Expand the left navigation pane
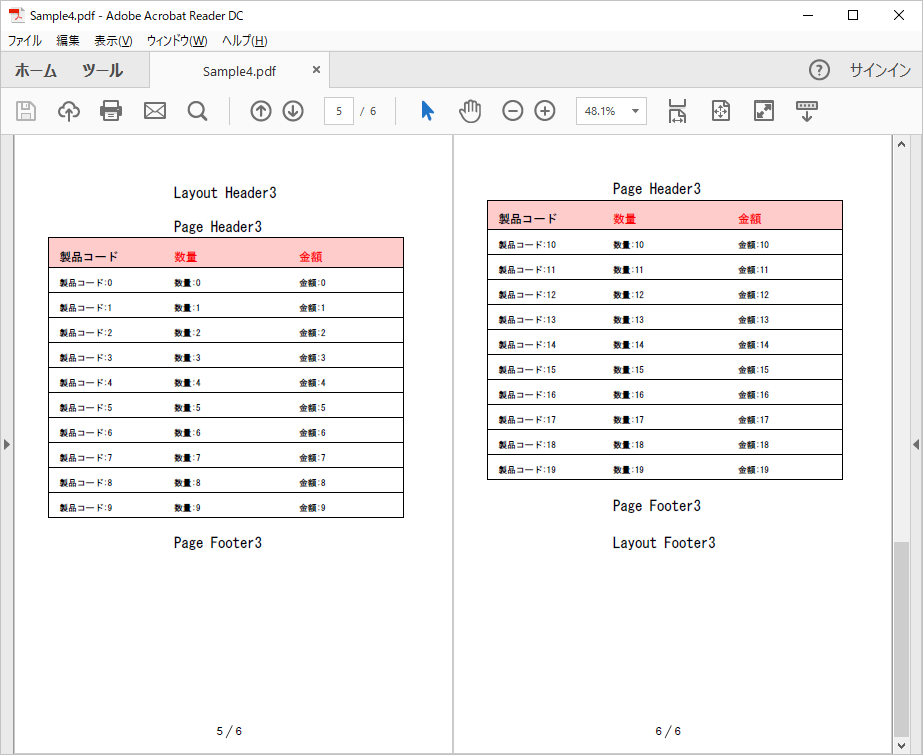Image resolution: width=923 pixels, height=755 pixels. (7, 444)
